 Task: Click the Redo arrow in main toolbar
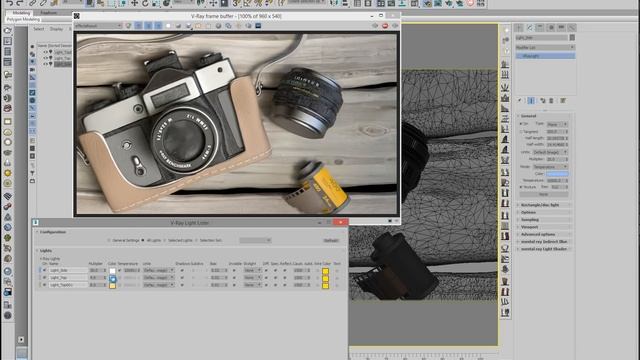point(20,3)
